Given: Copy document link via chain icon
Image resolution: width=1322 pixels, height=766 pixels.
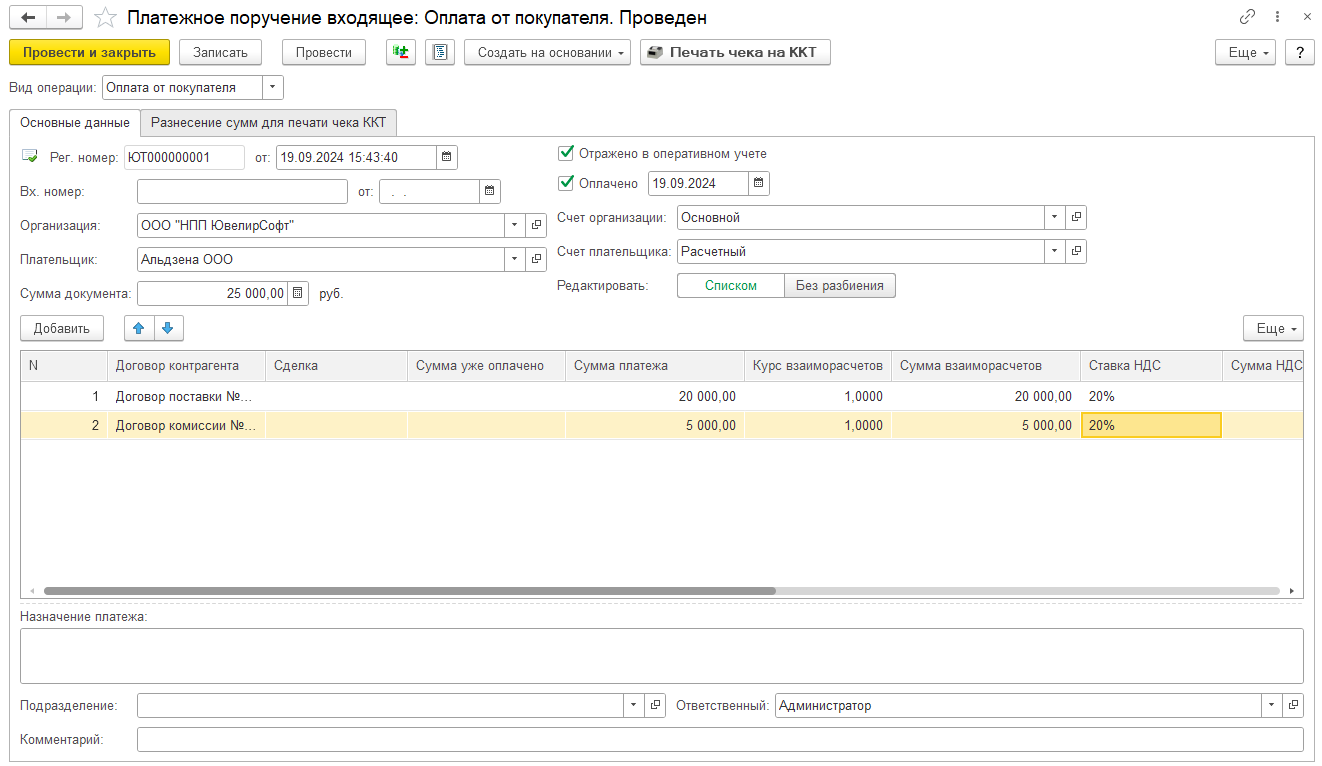Looking at the screenshot, I should click(x=1247, y=18).
